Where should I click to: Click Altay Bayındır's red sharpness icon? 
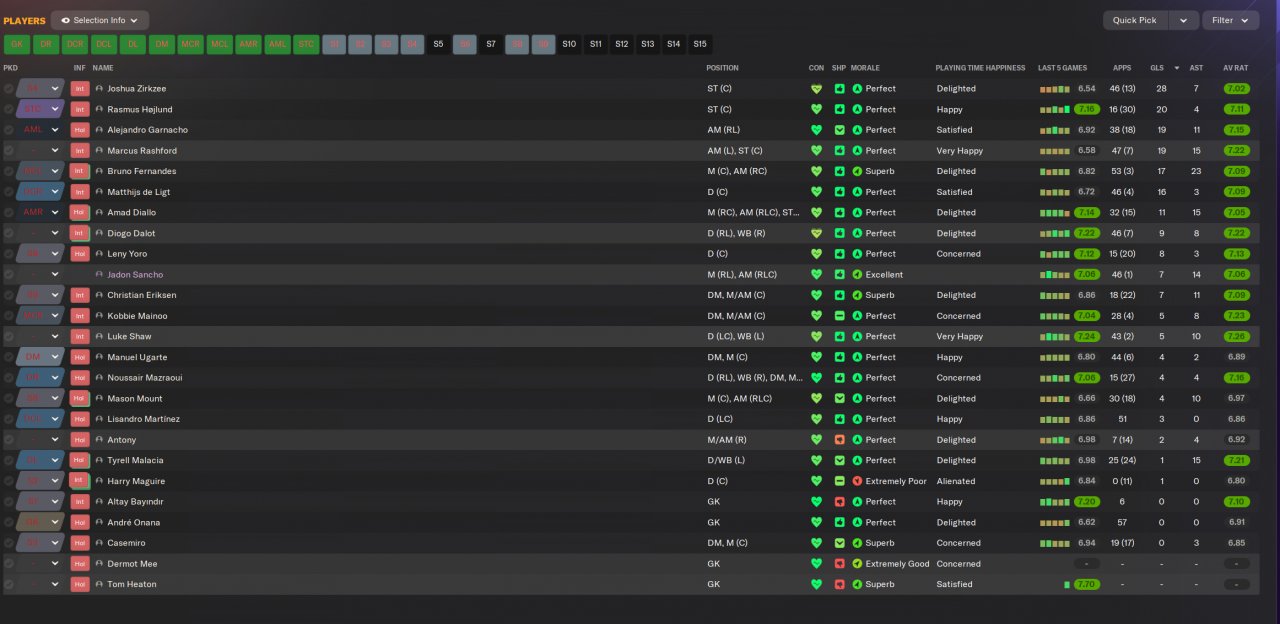(x=839, y=502)
